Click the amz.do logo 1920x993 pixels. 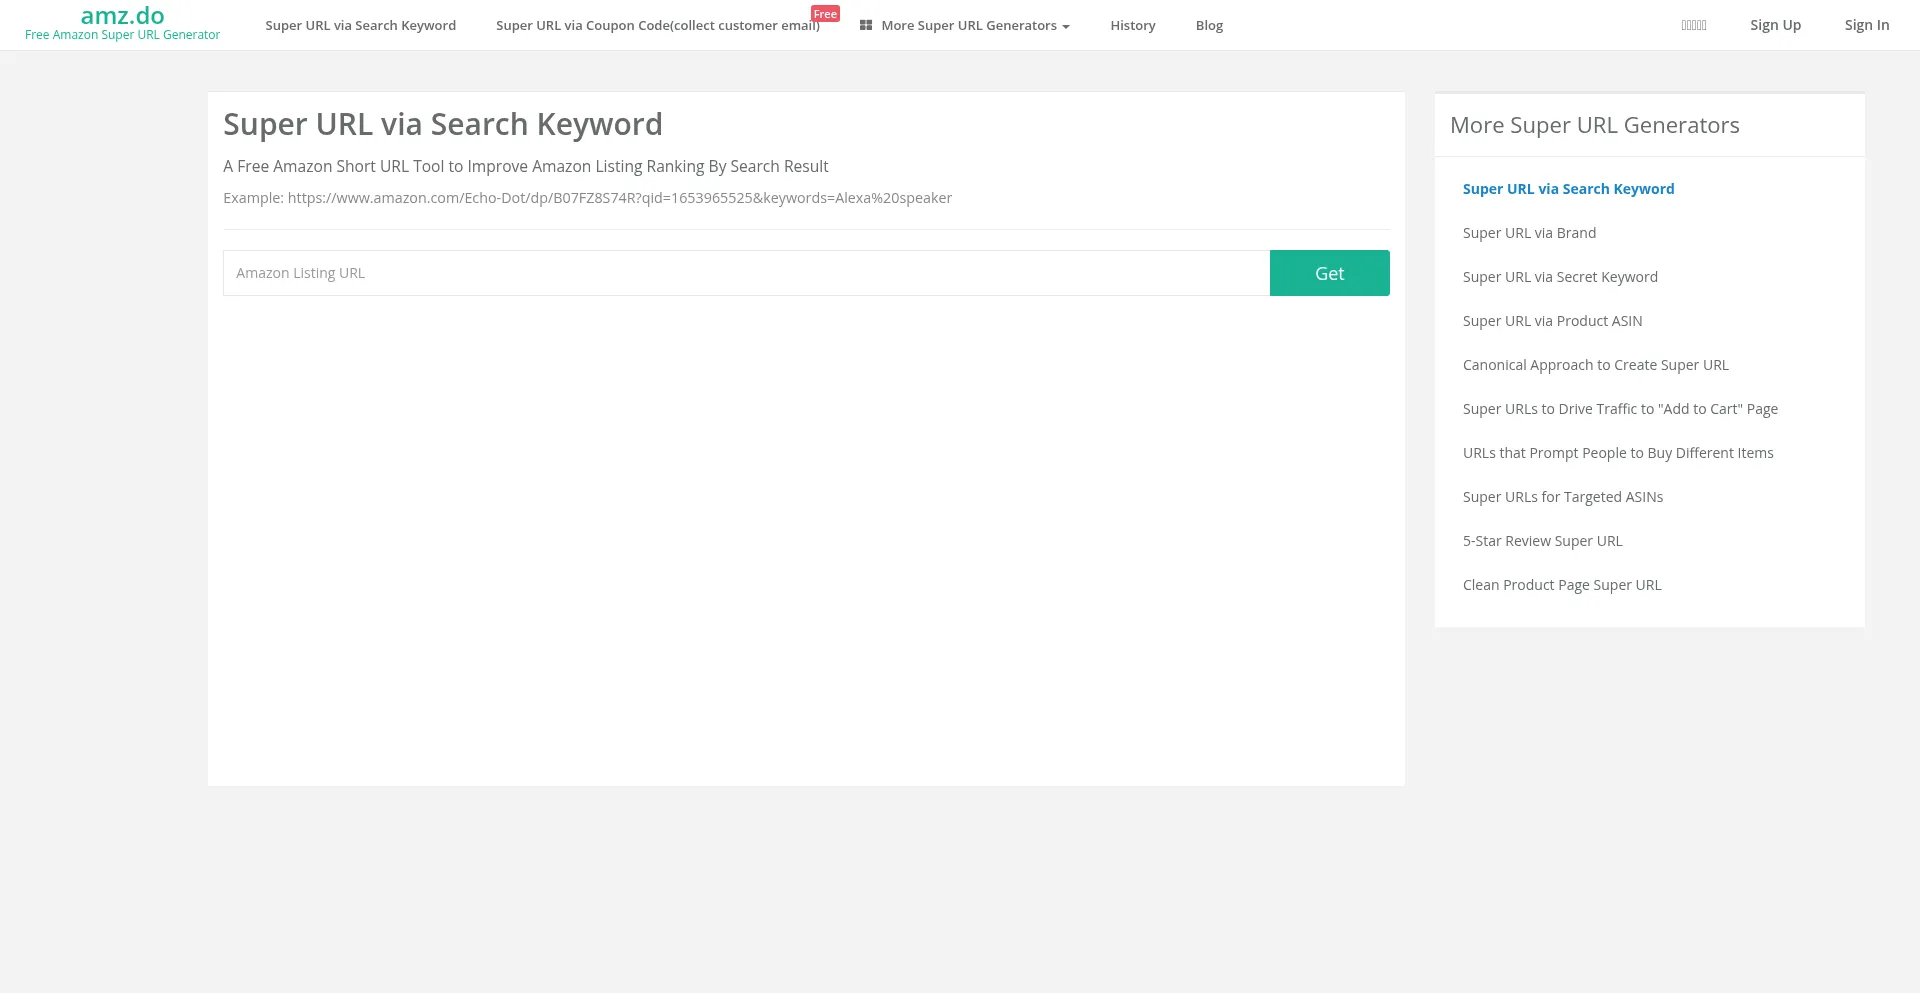[122, 17]
